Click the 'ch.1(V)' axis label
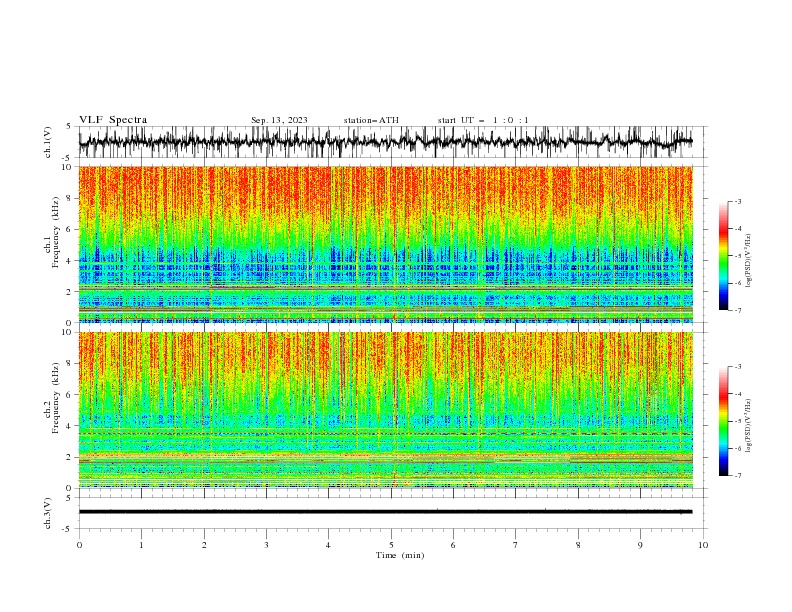Viewport: 792px width, 612px height. 48,142
